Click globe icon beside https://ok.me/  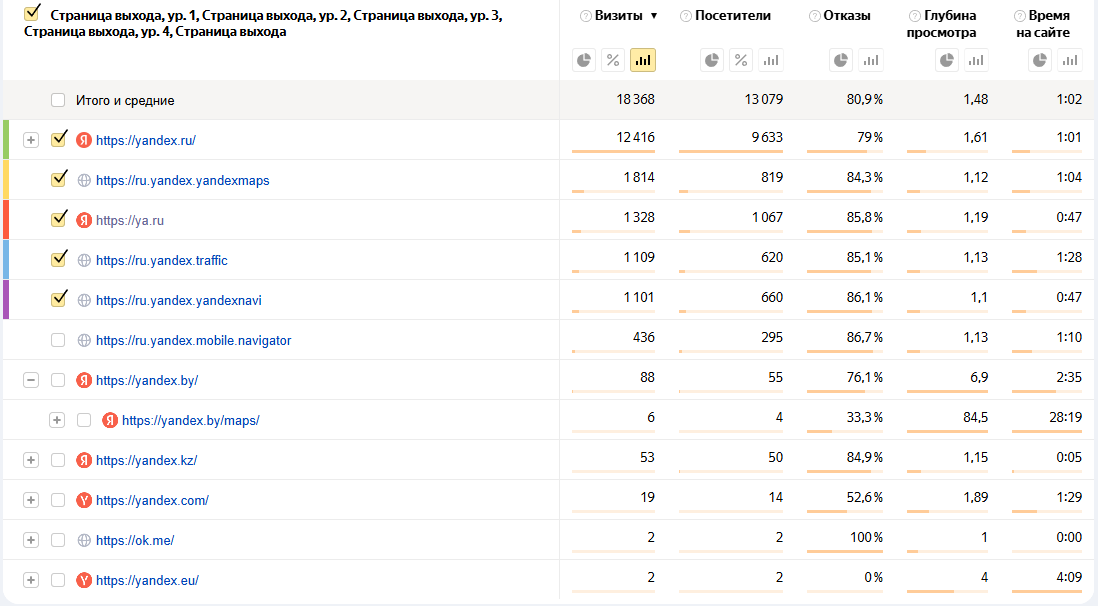click(x=84, y=540)
